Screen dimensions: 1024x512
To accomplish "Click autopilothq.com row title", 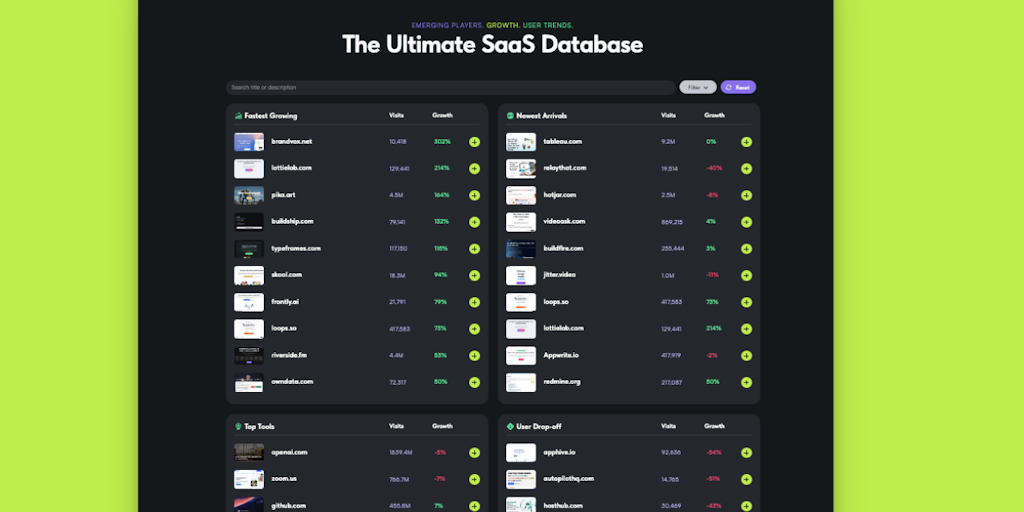I will pos(568,479).
